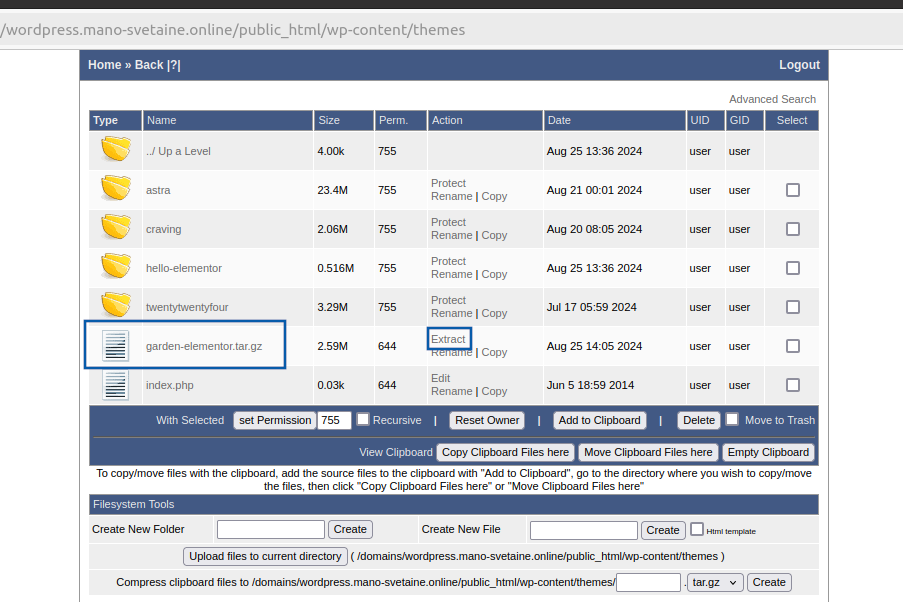Click the set Permission button
This screenshot has width=903, height=602.
click(275, 421)
